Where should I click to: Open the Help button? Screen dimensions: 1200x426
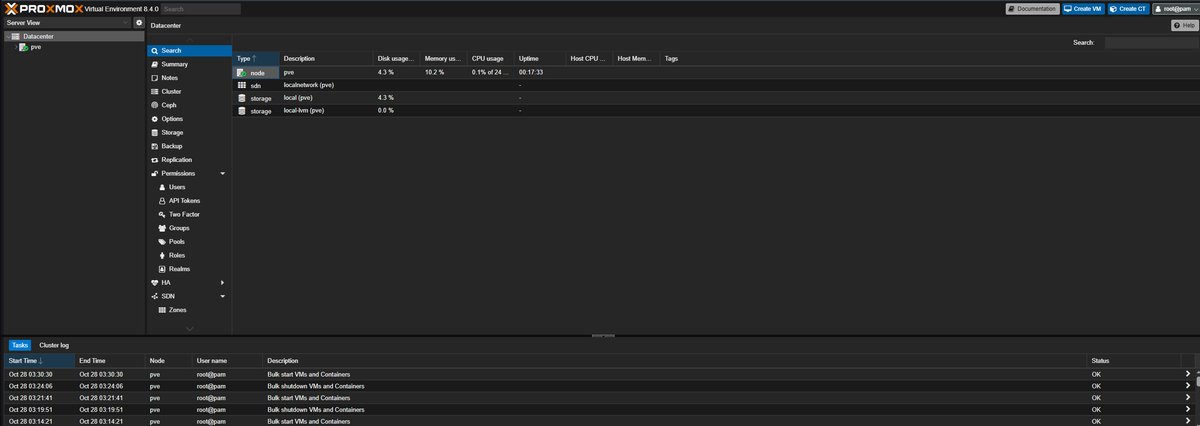1183,25
